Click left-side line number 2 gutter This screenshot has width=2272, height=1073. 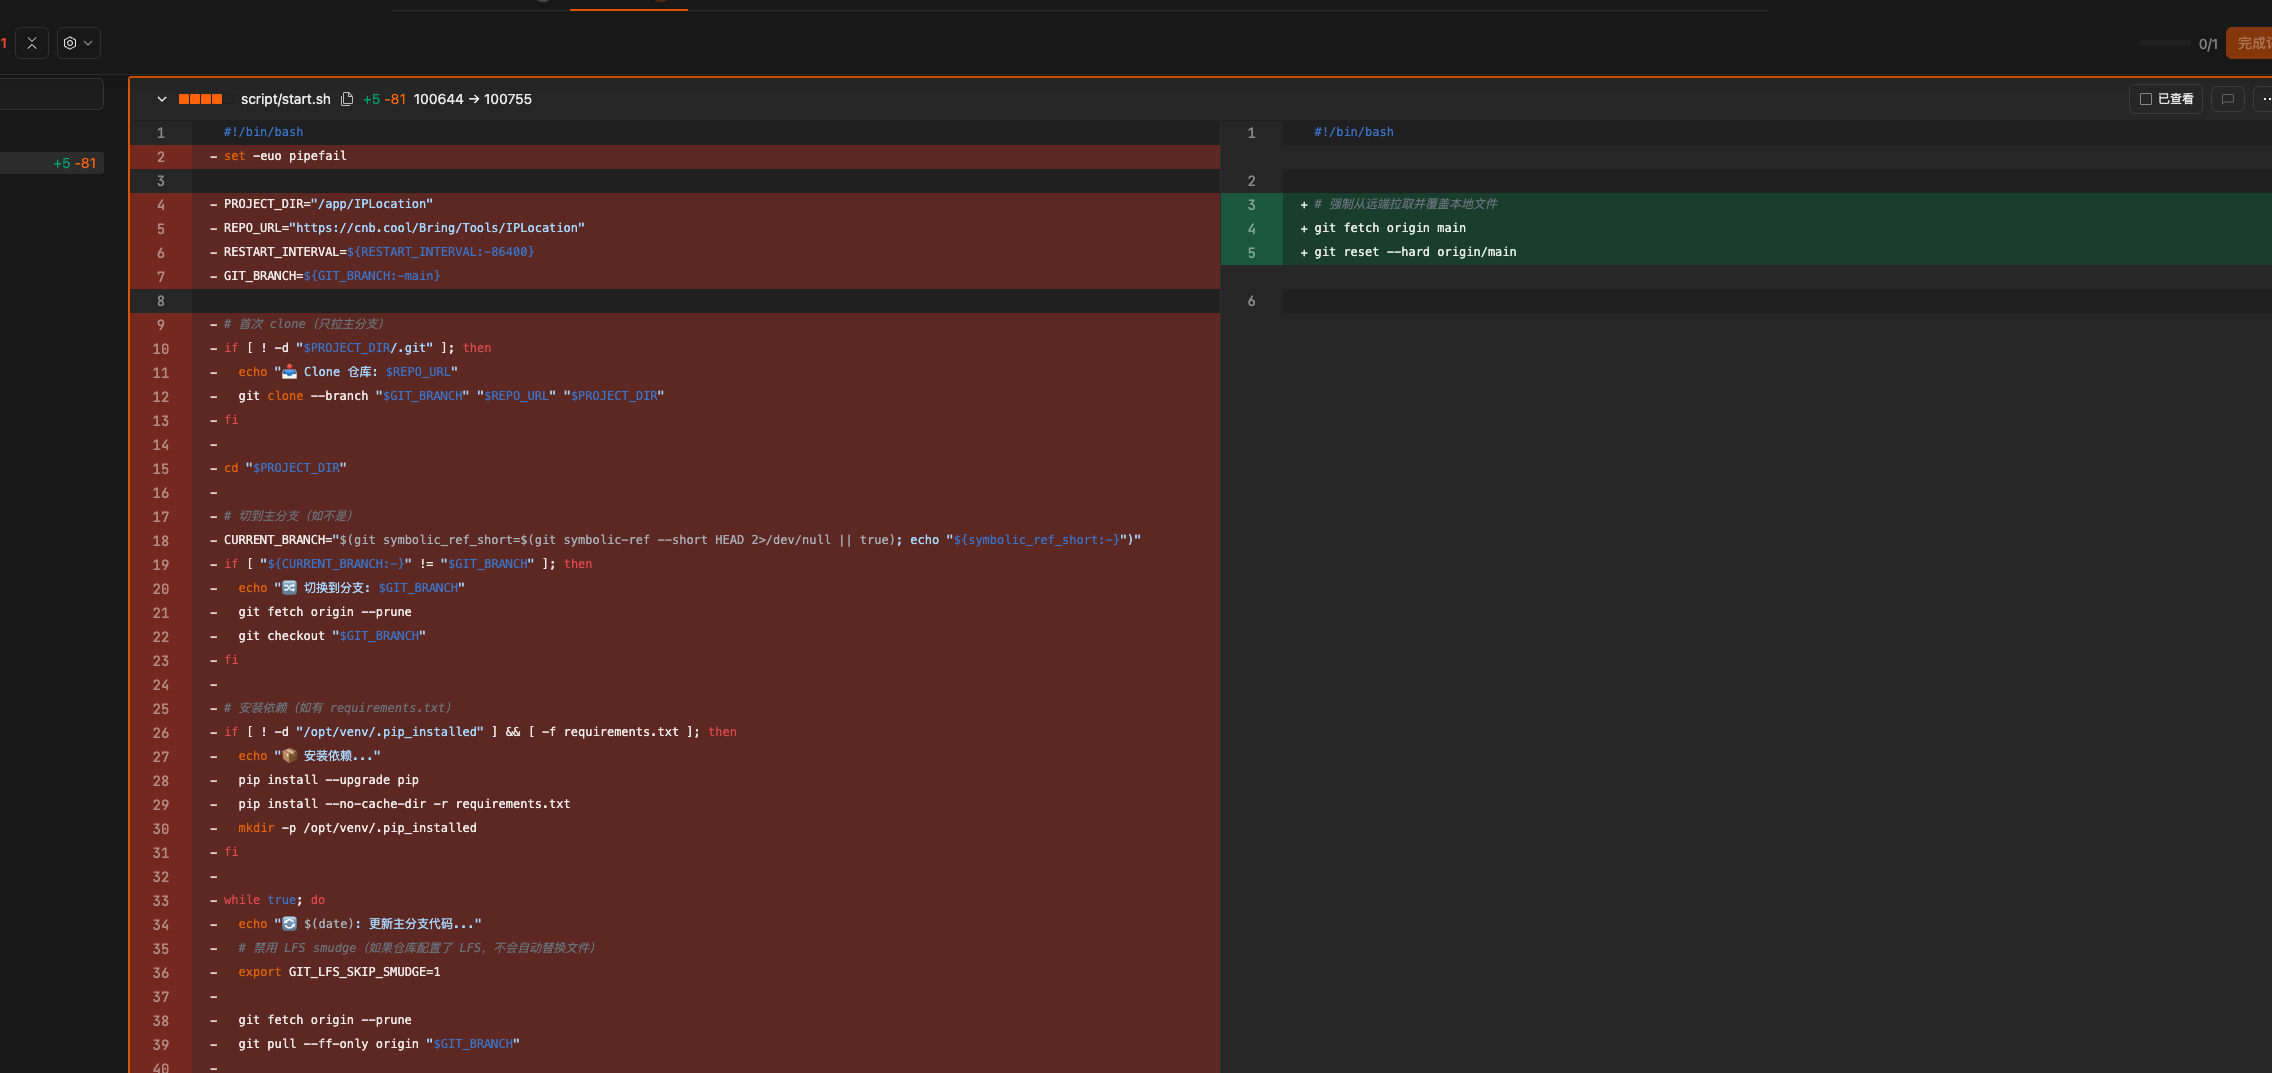point(160,157)
